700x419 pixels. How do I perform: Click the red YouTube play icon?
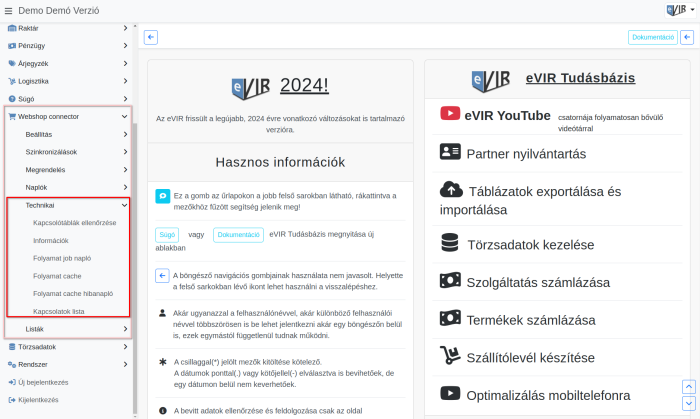click(450, 113)
